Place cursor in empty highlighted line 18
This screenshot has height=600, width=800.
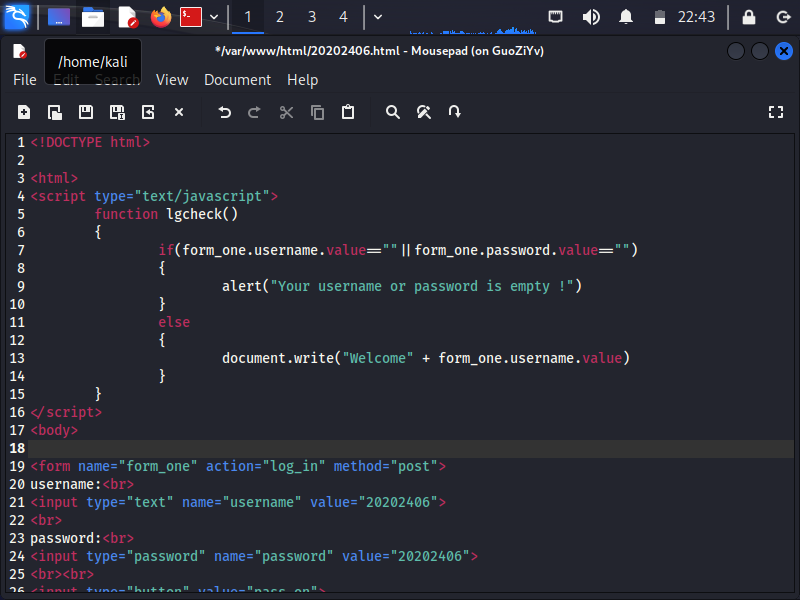(x=411, y=448)
